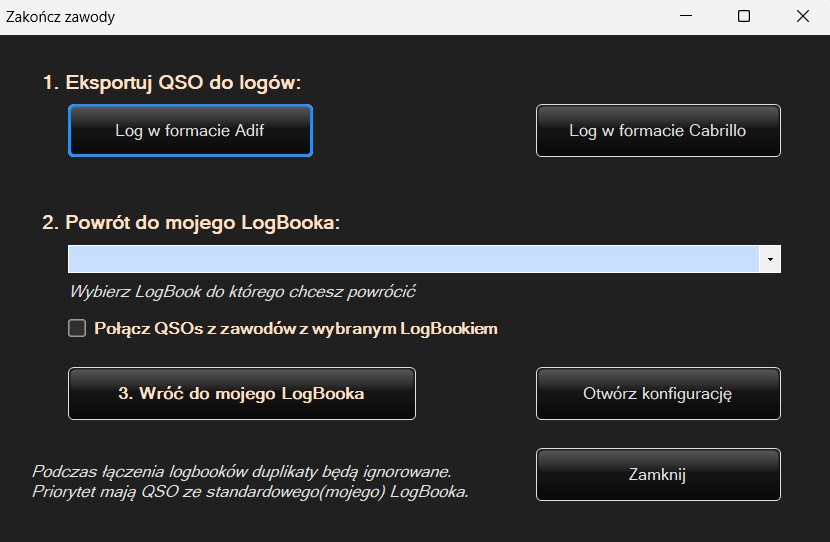Close the dialog with the X icon
This screenshot has width=830, height=542.
[802, 16]
